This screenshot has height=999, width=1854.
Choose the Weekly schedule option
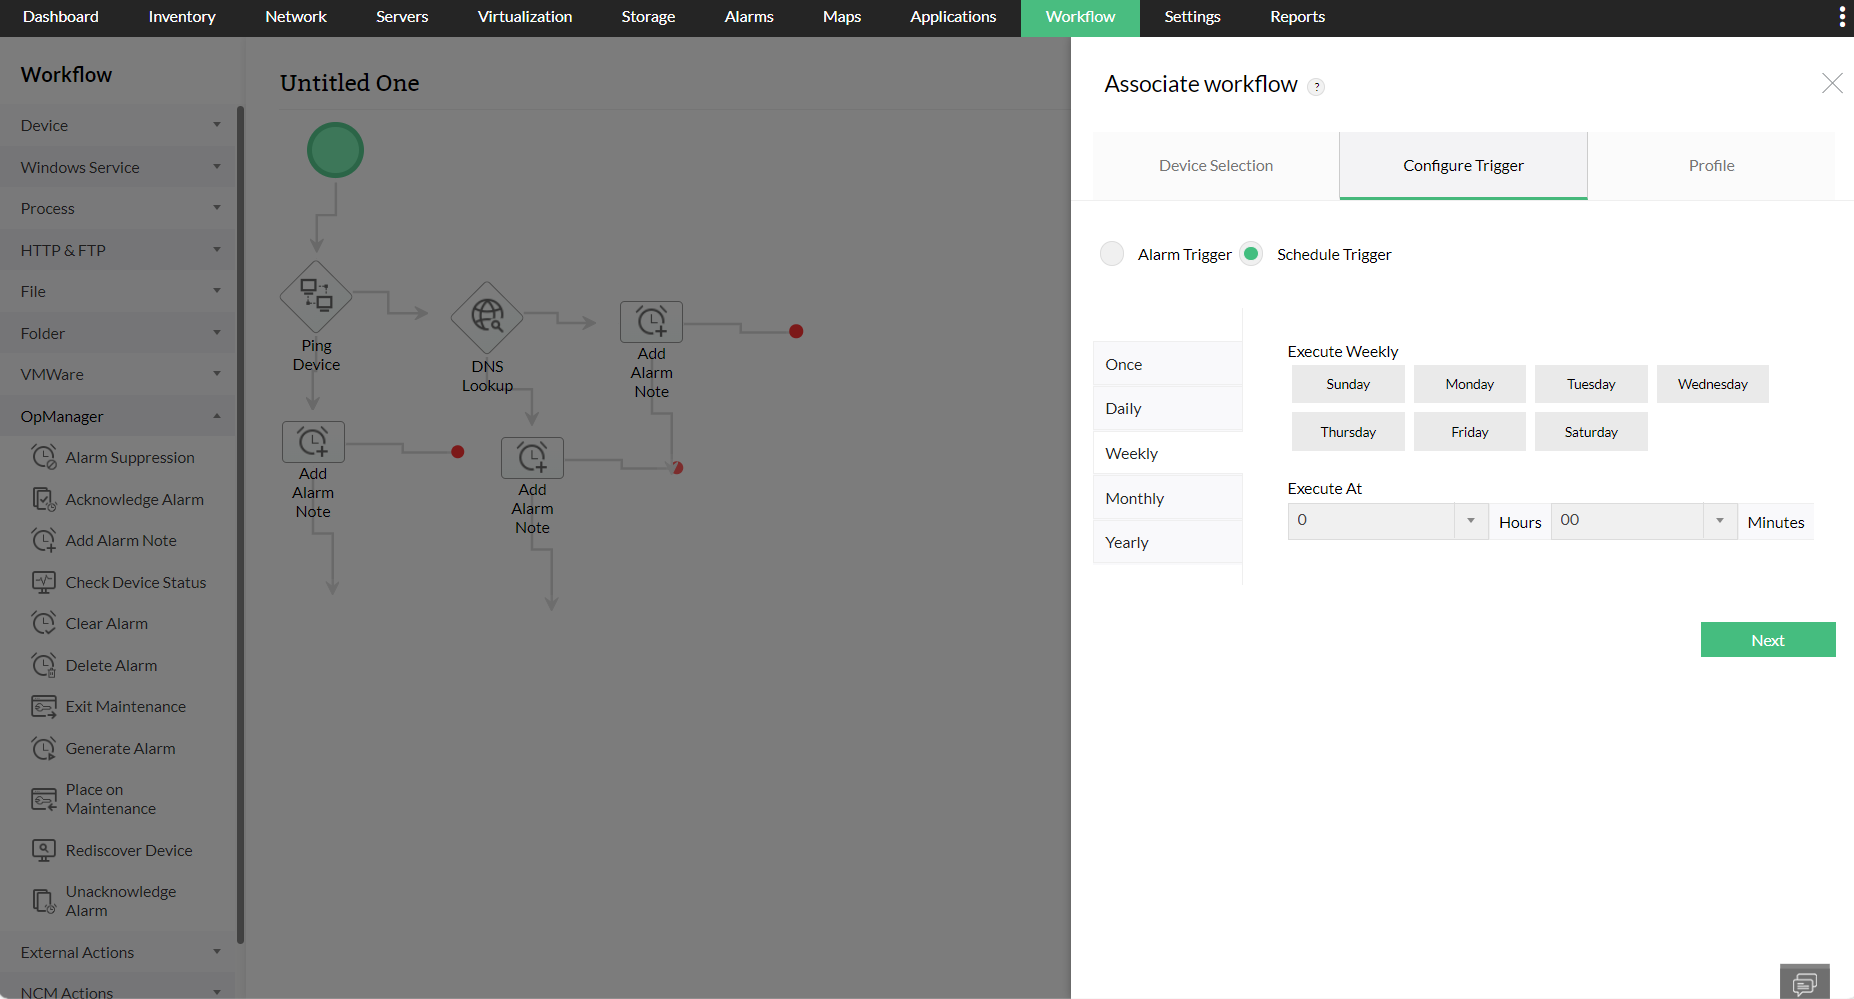pyautogui.click(x=1167, y=453)
